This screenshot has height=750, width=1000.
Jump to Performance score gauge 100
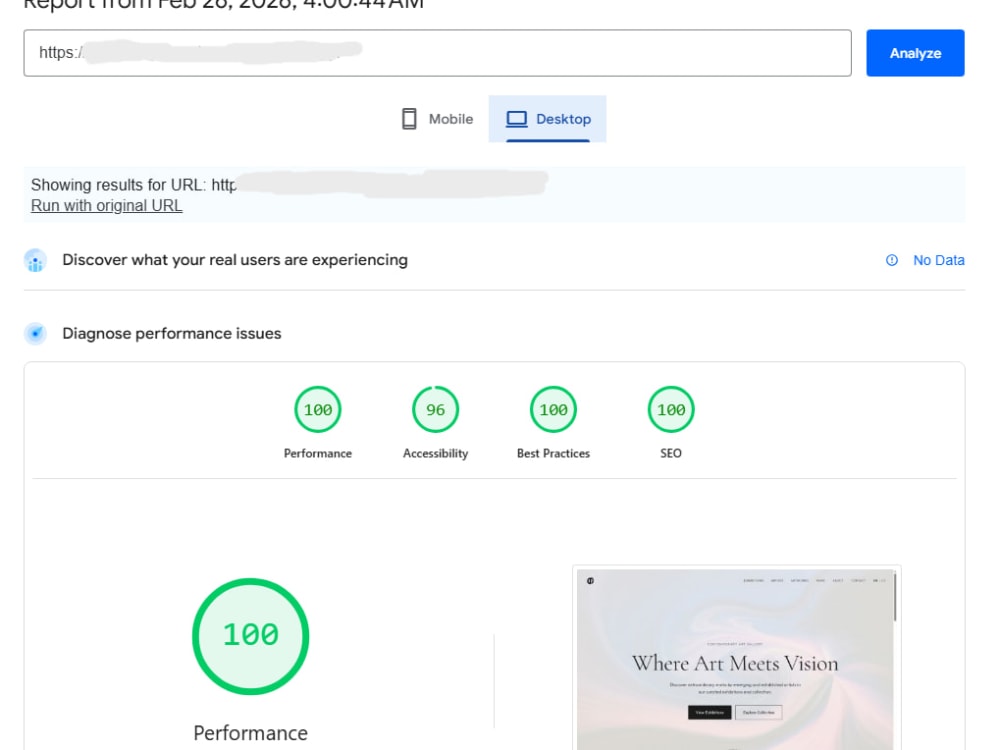[x=318, y=409]
